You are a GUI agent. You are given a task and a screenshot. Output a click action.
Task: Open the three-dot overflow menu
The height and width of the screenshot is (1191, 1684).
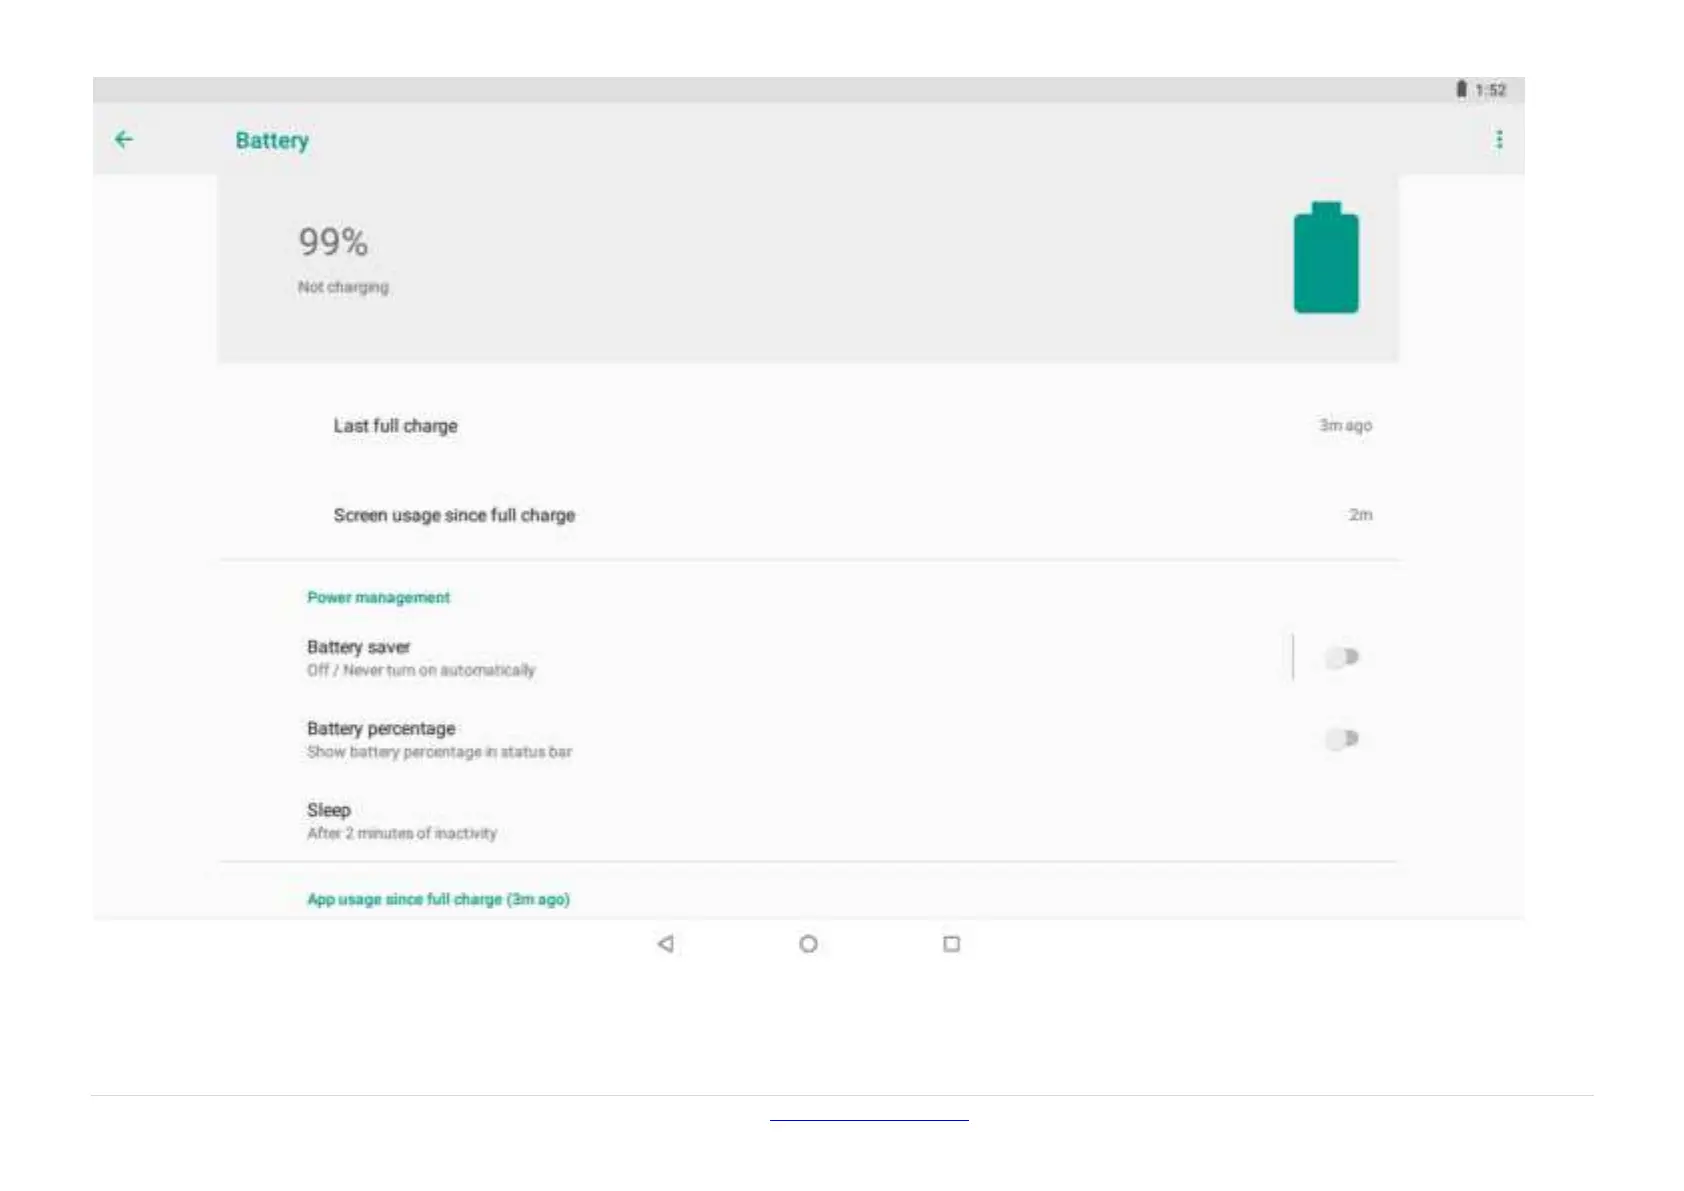[x=1499, y=140]
